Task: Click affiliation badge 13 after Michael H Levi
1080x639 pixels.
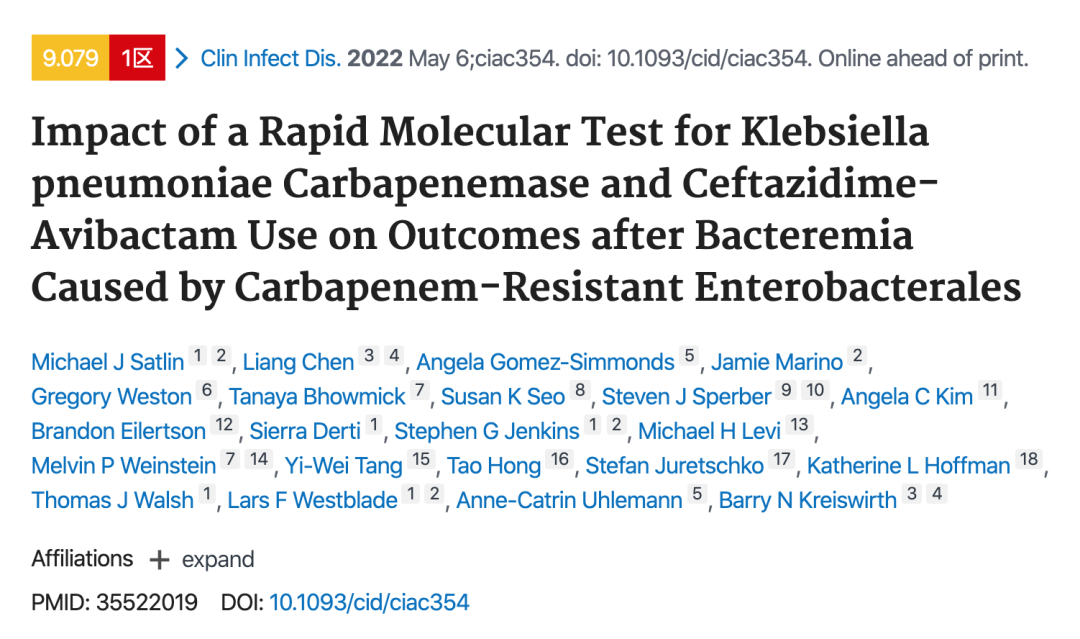Action: [x=800, y=425]
